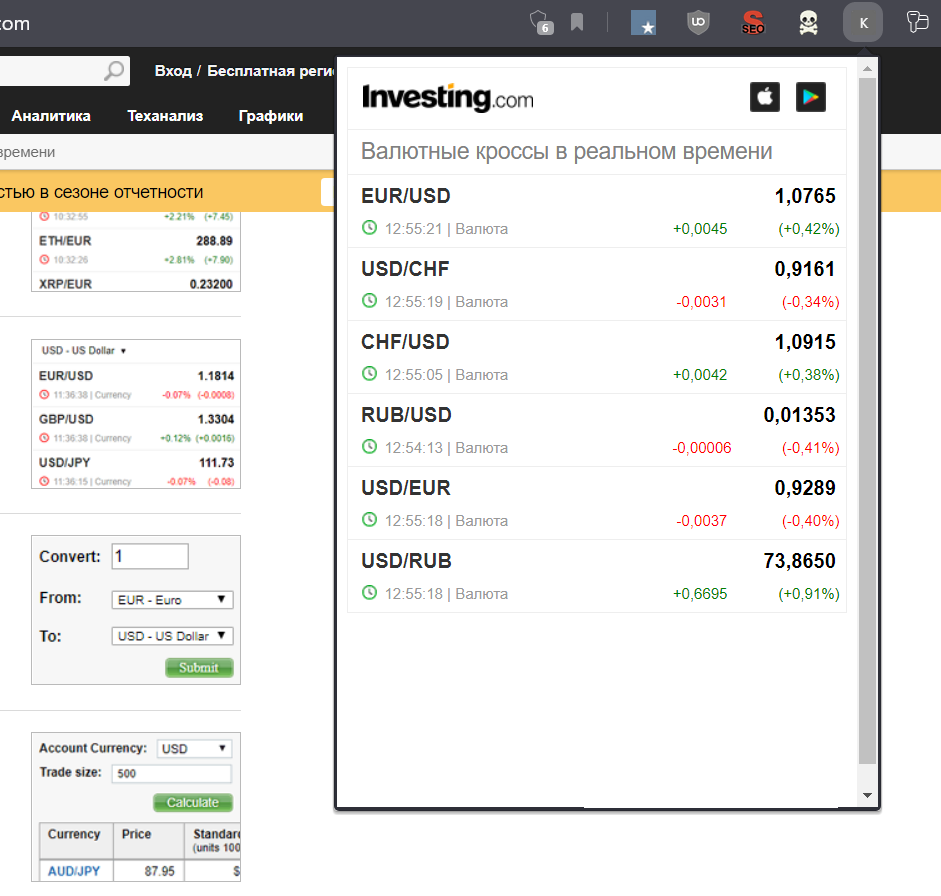Click the red clock icon under GBP/USD widget
The image size is (941, 896).
[44, 438]
